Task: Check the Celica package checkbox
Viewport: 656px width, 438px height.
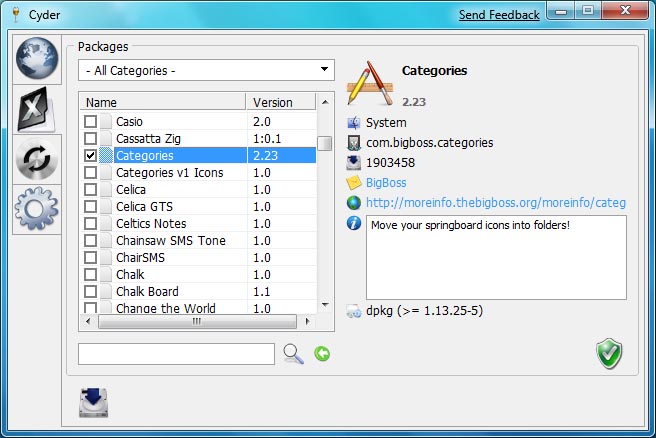Action: [90, 190]
